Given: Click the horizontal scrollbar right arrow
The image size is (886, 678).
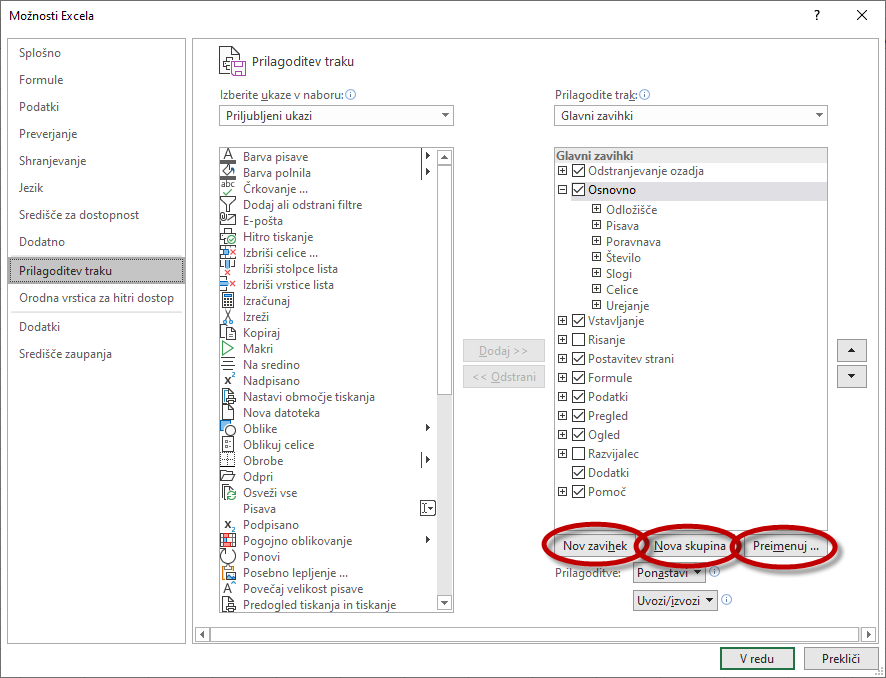Looking at the screenshot, I should point(869,634).
